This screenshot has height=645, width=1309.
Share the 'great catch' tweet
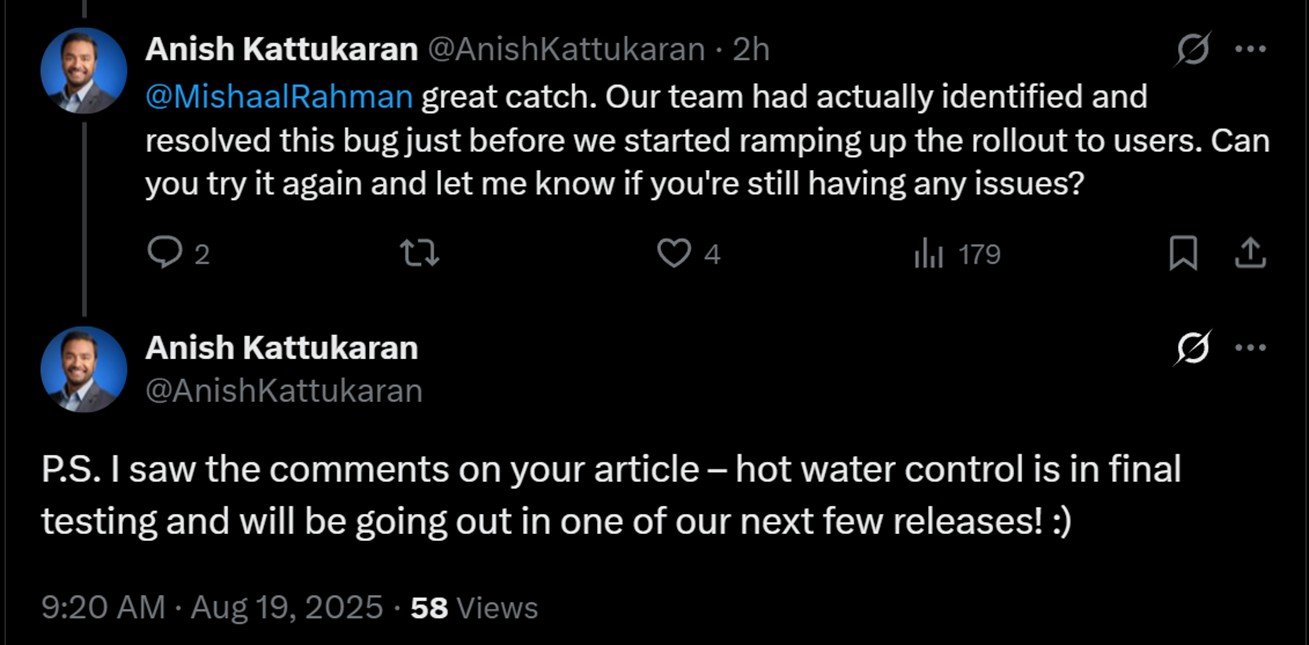pos(1249,256)
